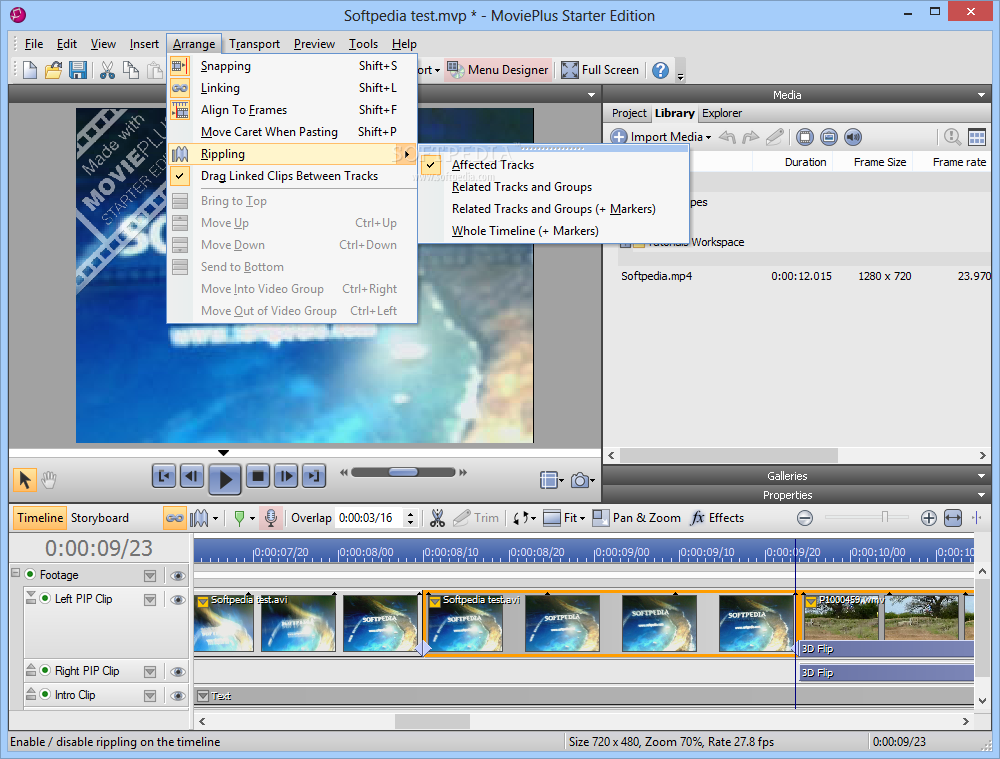Screen dimensions: 1000x759
Task: Switch to the Storyboard tab
Action: click(99, 518)
